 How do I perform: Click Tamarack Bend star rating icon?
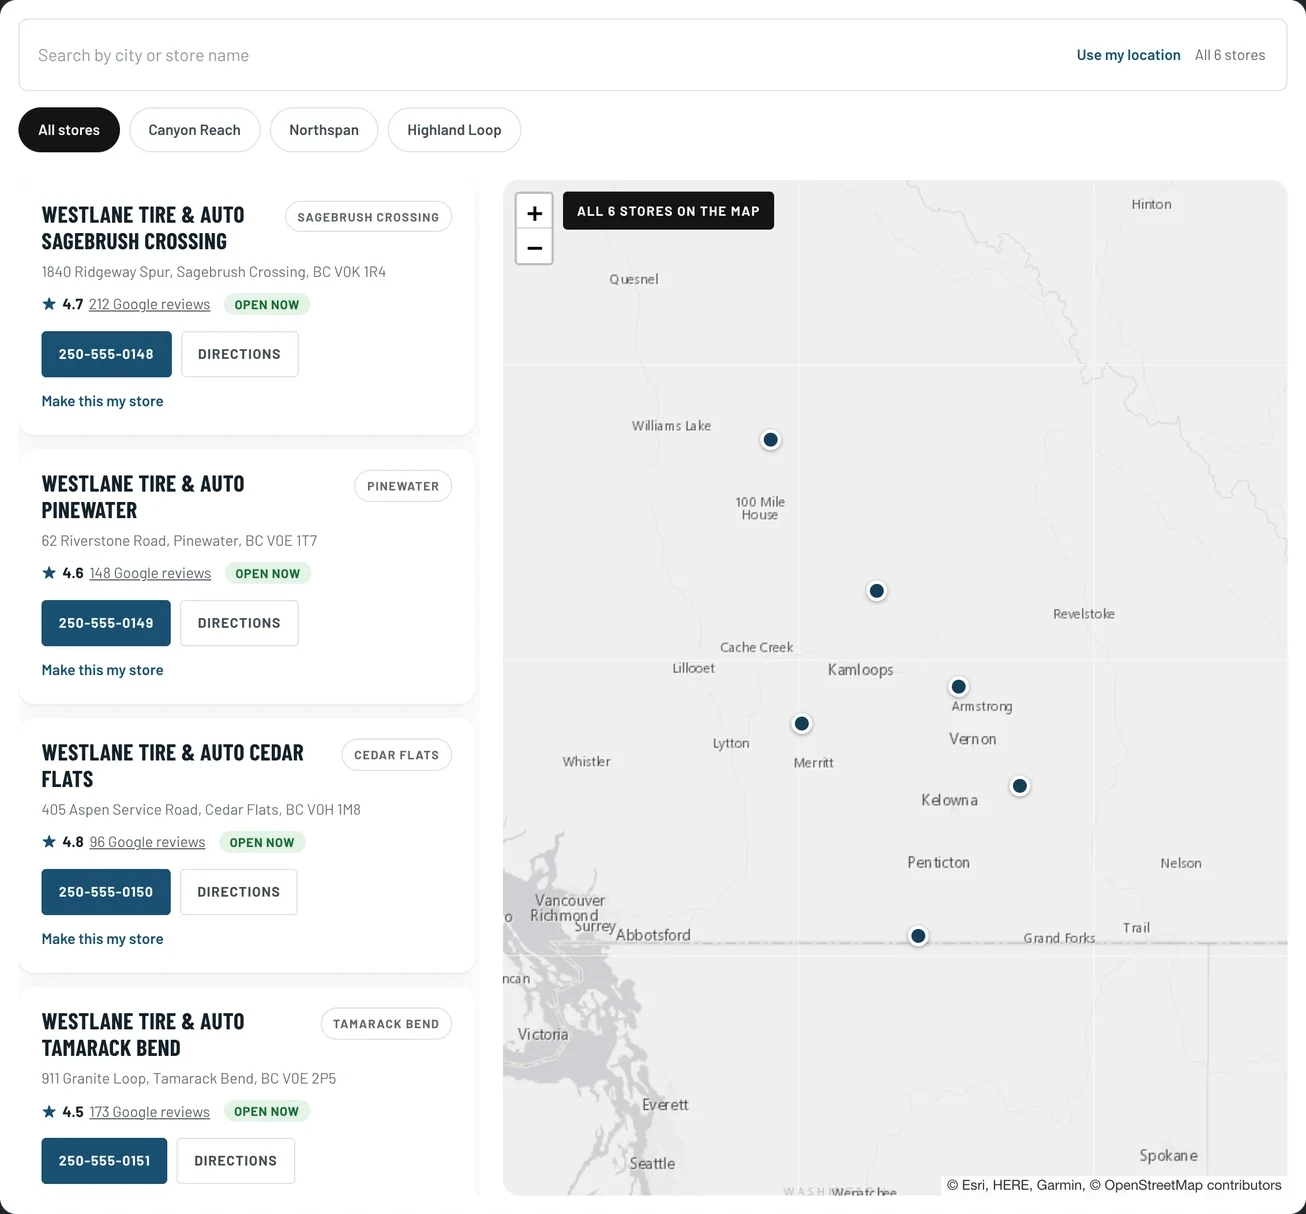click(49, 1111)
